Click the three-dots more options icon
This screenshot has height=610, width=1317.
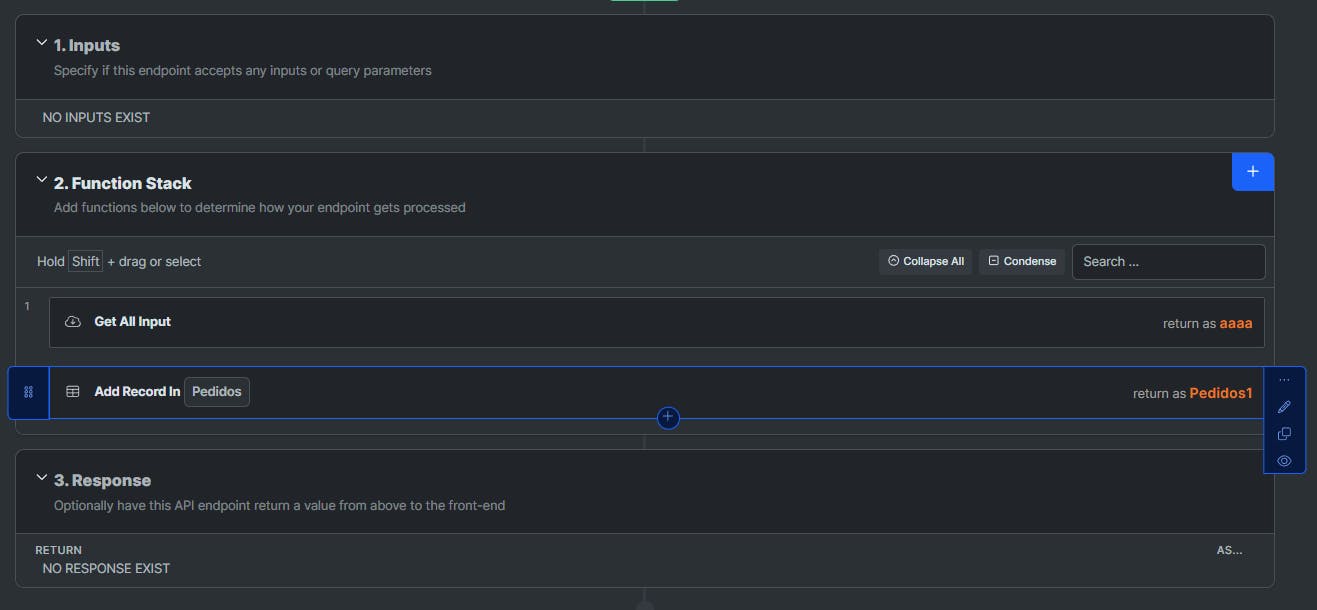click(1285, 380)
